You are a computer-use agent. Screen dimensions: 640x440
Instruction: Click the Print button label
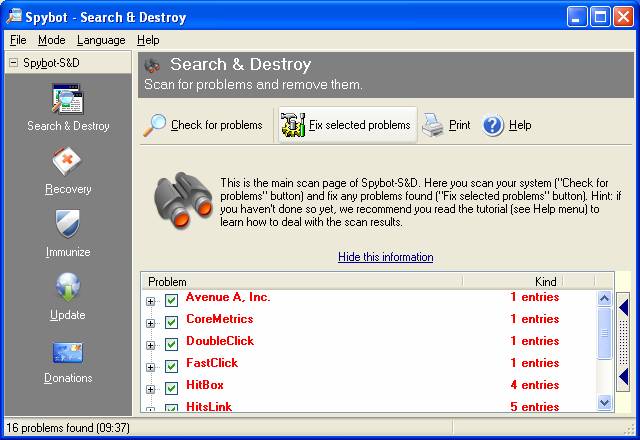pyautogui.click(x=460, y=125)
